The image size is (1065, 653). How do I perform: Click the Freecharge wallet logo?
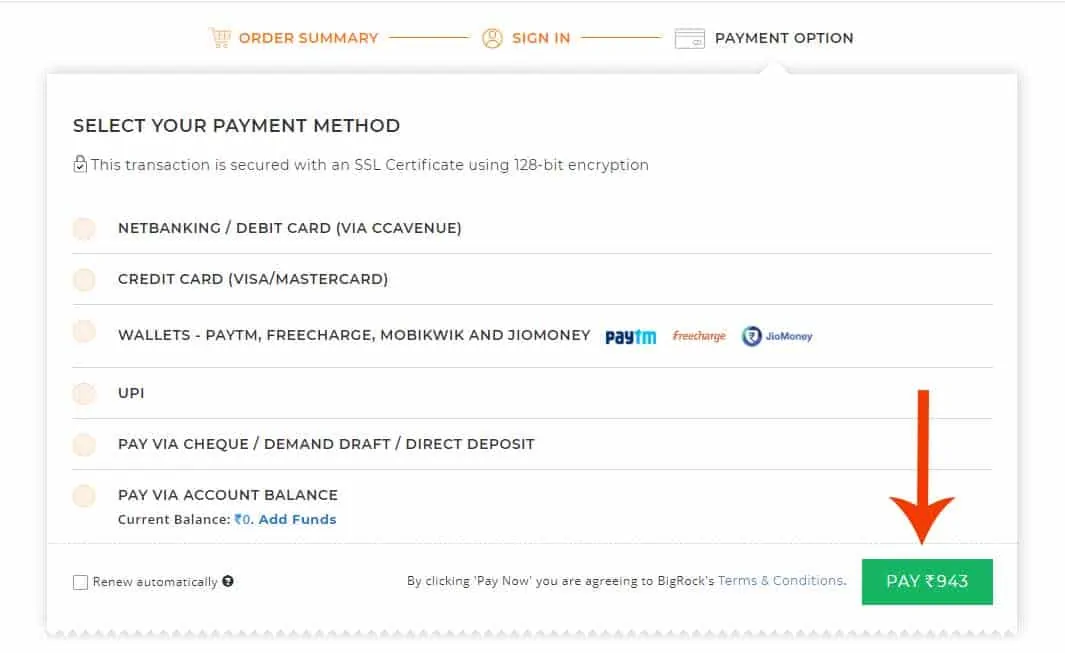click(x=699, y=336)
